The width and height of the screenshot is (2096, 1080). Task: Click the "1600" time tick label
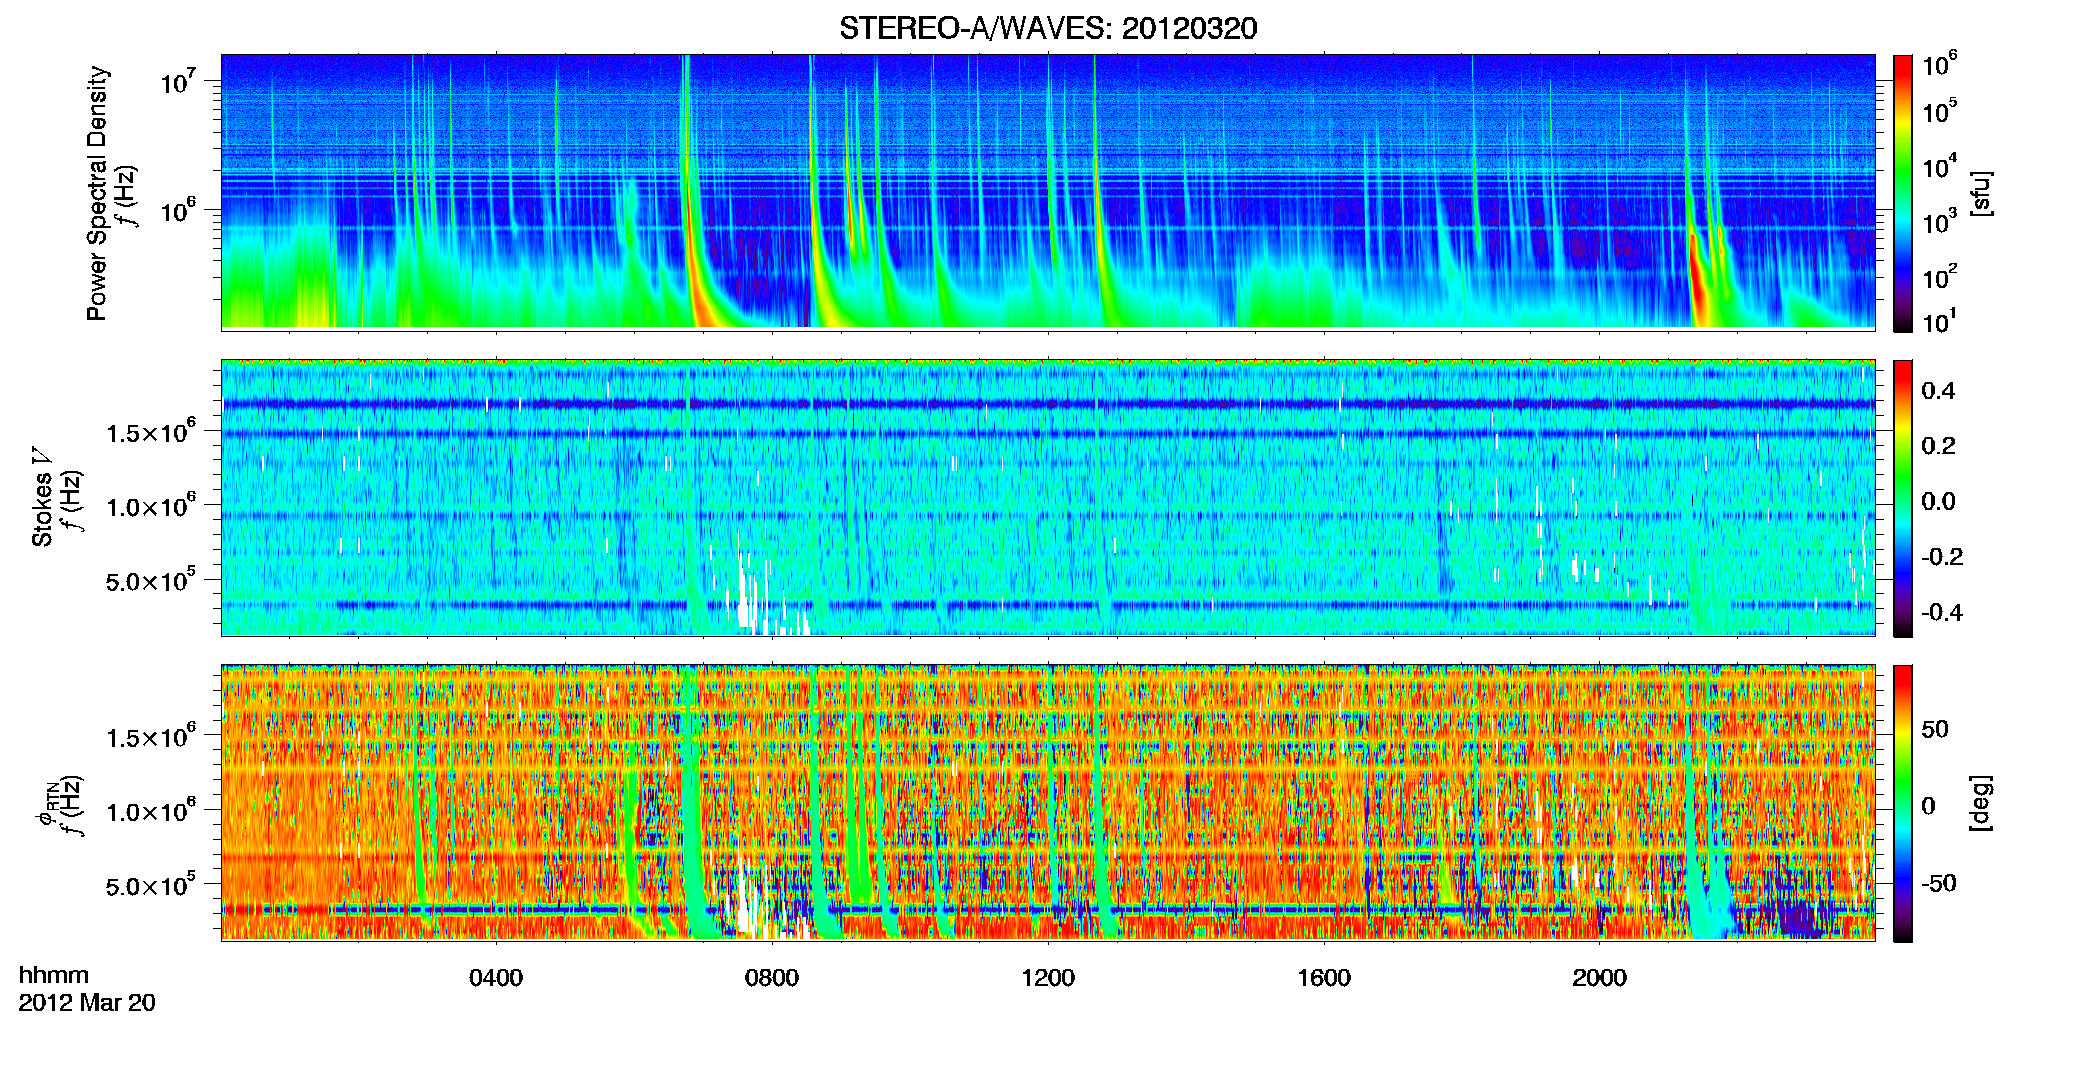pos(1324,978)
